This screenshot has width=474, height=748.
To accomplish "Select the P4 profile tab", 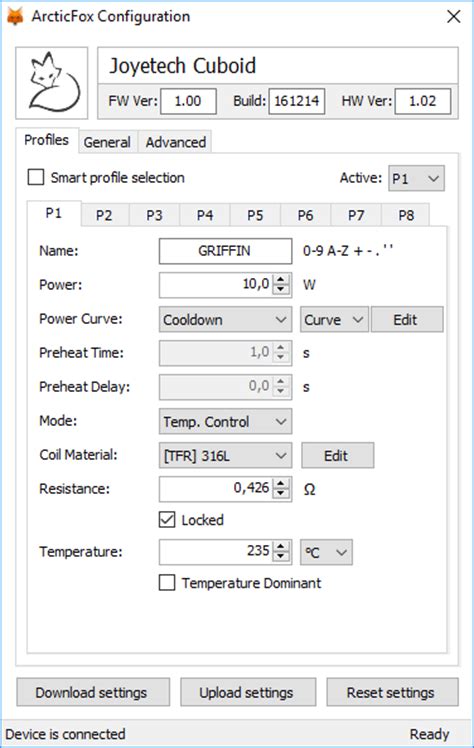I will 205,215.
